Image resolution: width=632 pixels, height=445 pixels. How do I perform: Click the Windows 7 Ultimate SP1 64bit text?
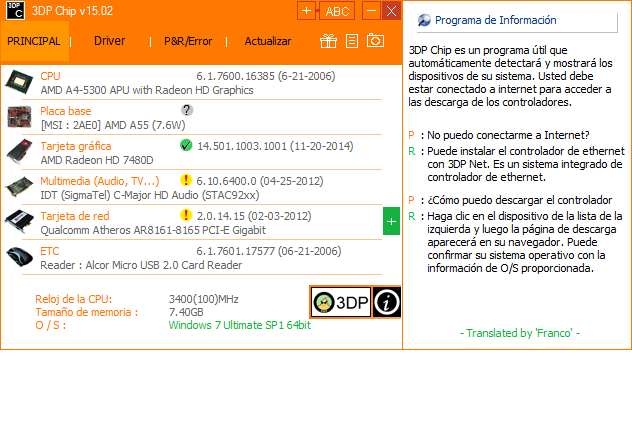(x=239, y=325)
